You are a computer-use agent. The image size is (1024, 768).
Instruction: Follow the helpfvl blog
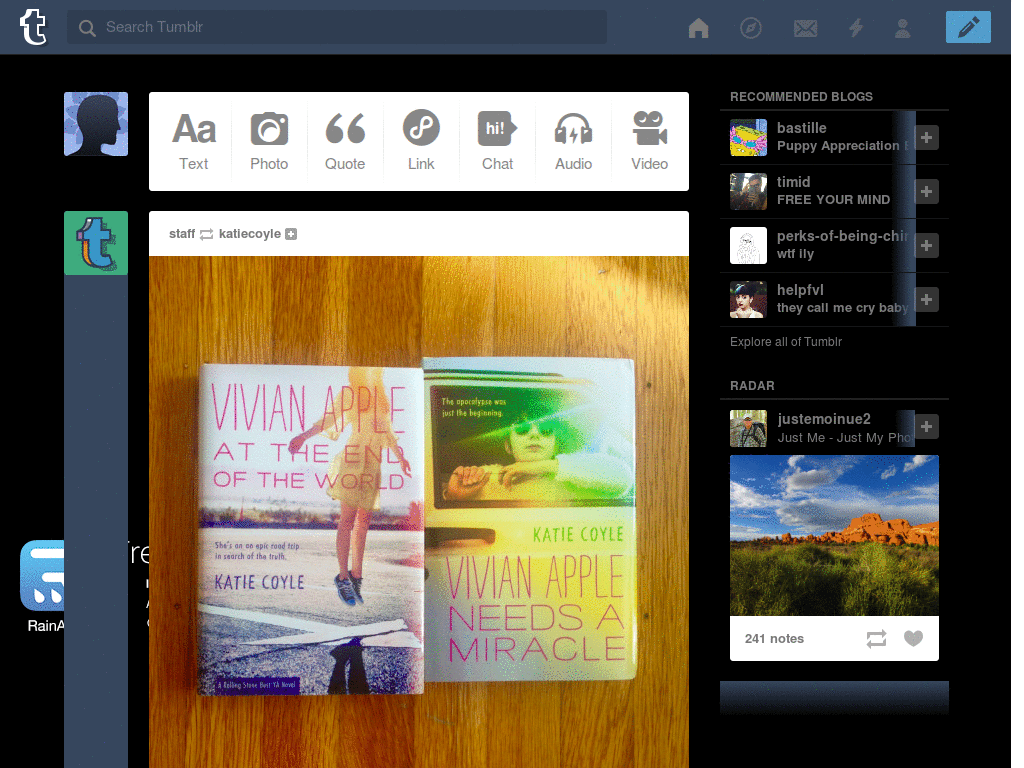(x=926, y=299)
